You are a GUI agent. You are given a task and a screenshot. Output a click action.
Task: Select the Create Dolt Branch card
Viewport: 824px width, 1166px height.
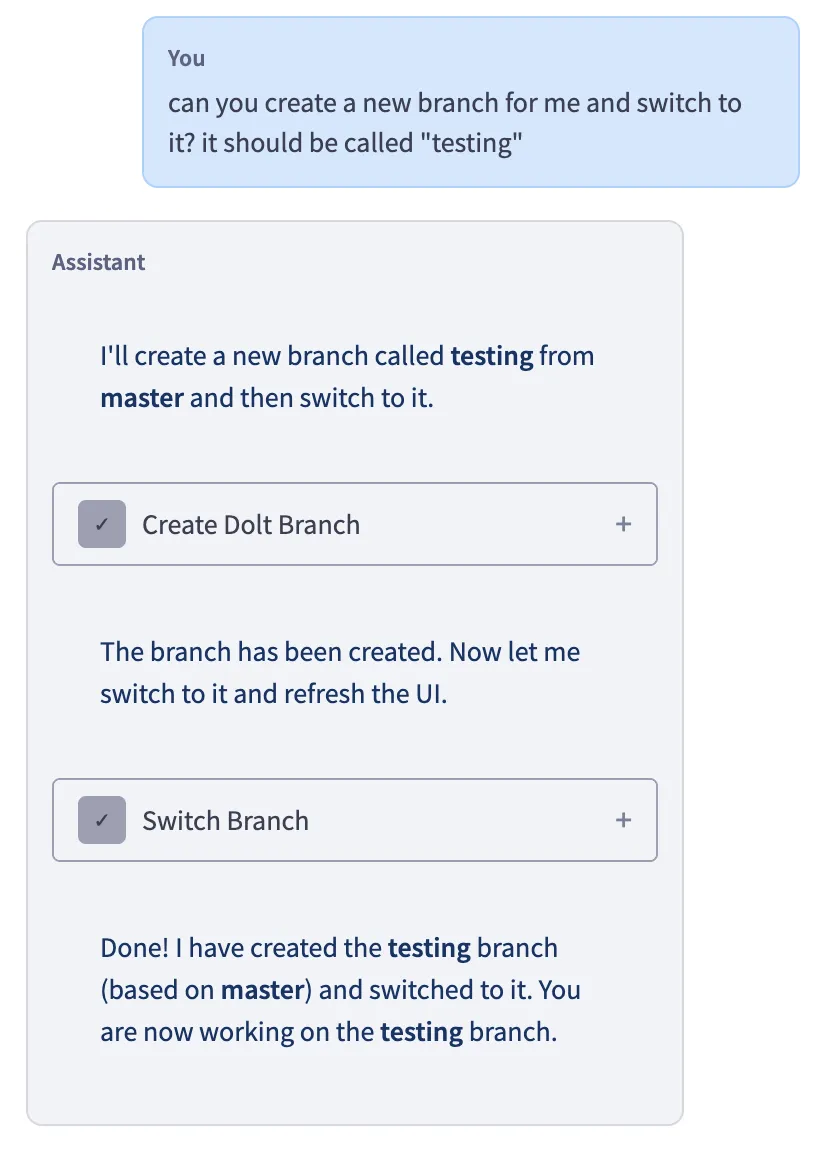pyautogui.click(x=355, y=523)
